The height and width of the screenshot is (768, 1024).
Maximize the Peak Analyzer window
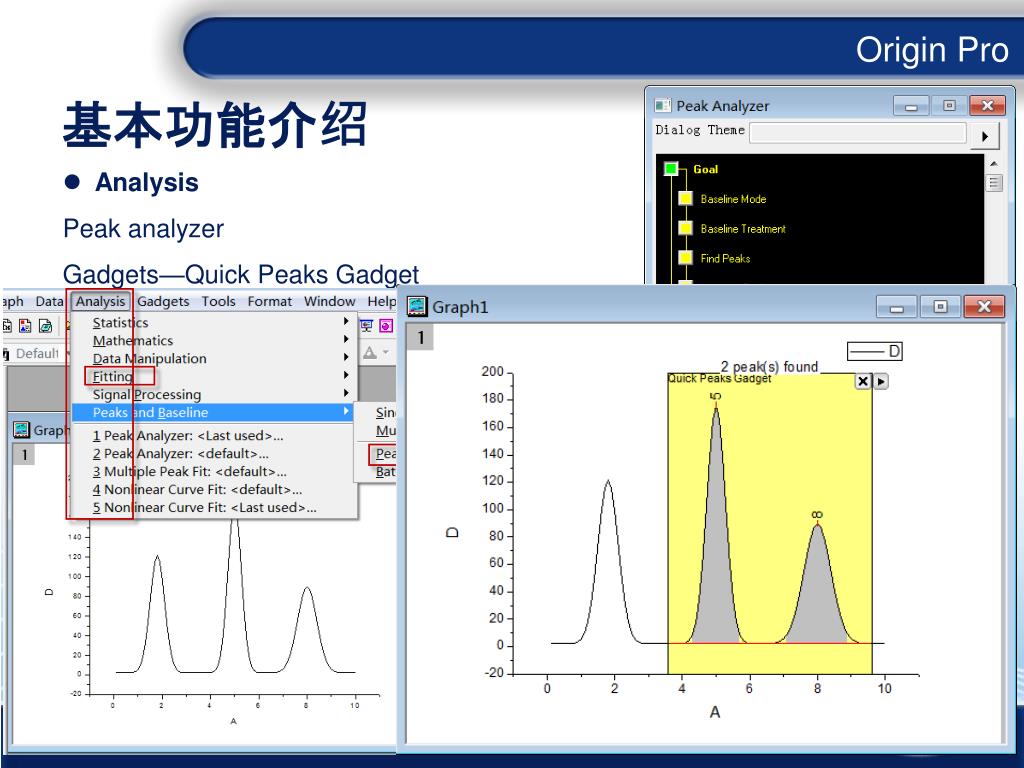949,106
